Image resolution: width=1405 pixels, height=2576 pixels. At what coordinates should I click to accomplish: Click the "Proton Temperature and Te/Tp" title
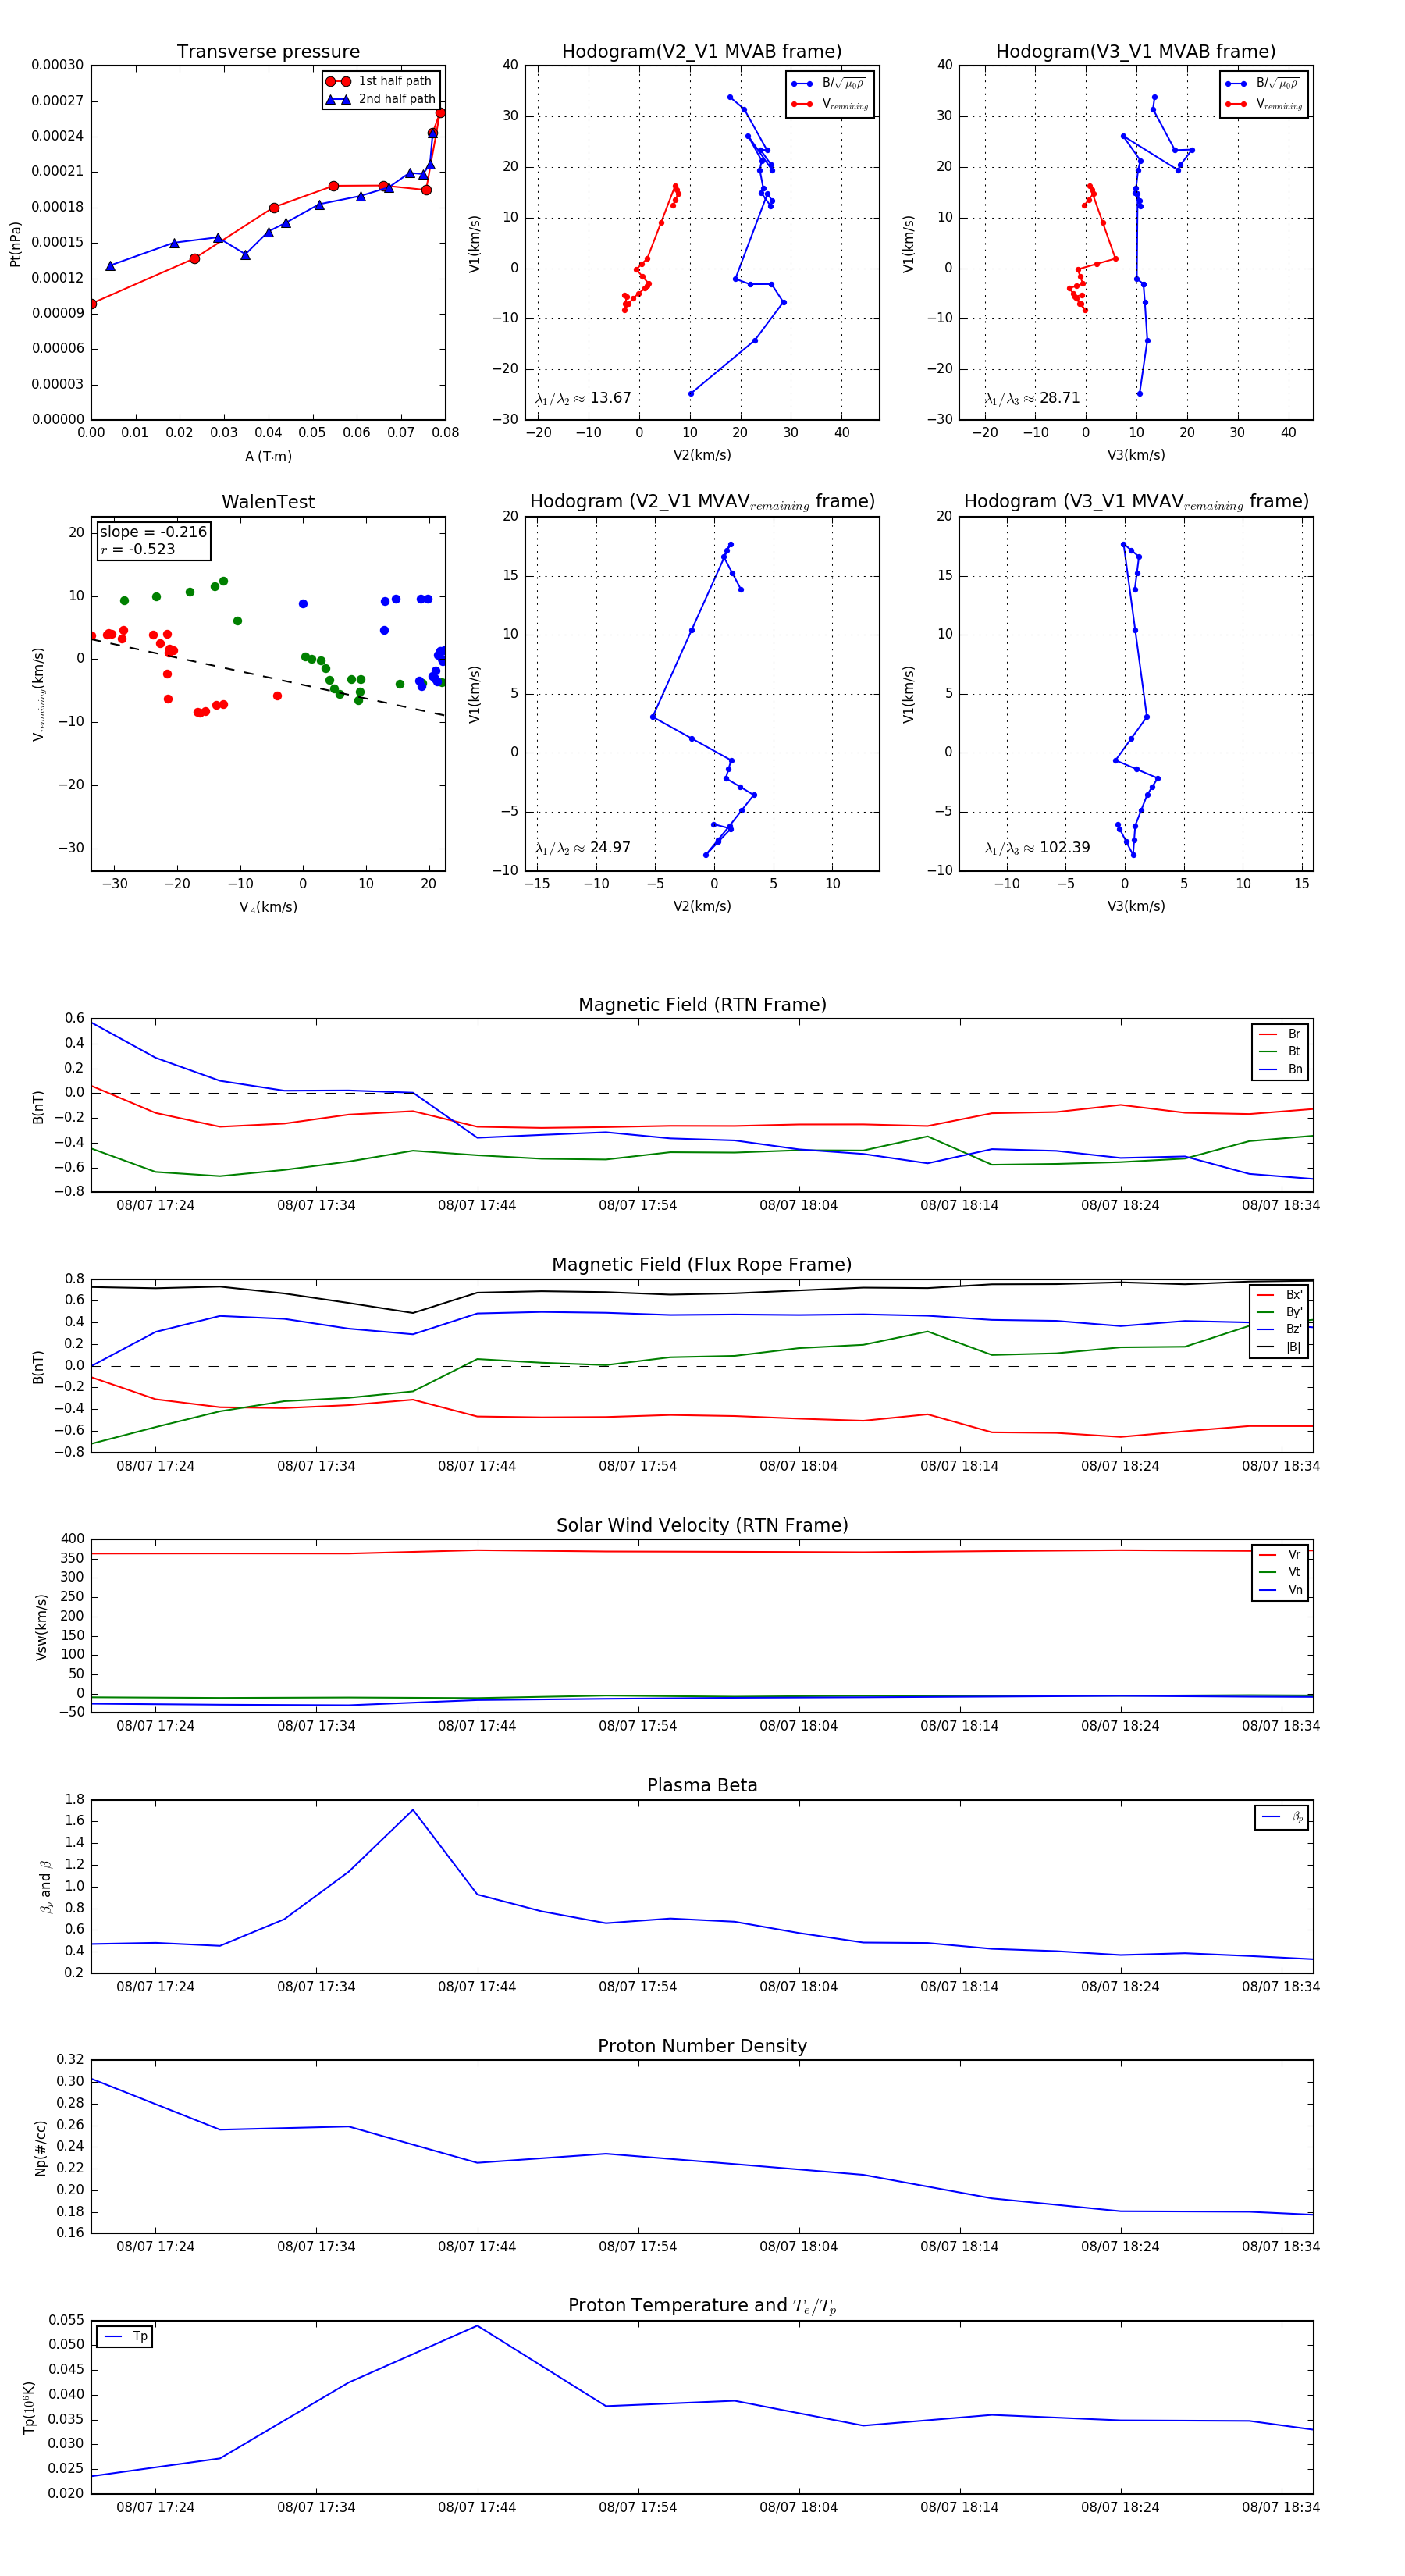[702, 2306]
